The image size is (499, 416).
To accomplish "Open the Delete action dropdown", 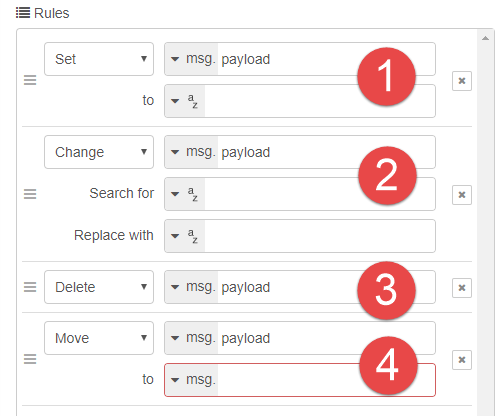I will (x=99, y=287).
